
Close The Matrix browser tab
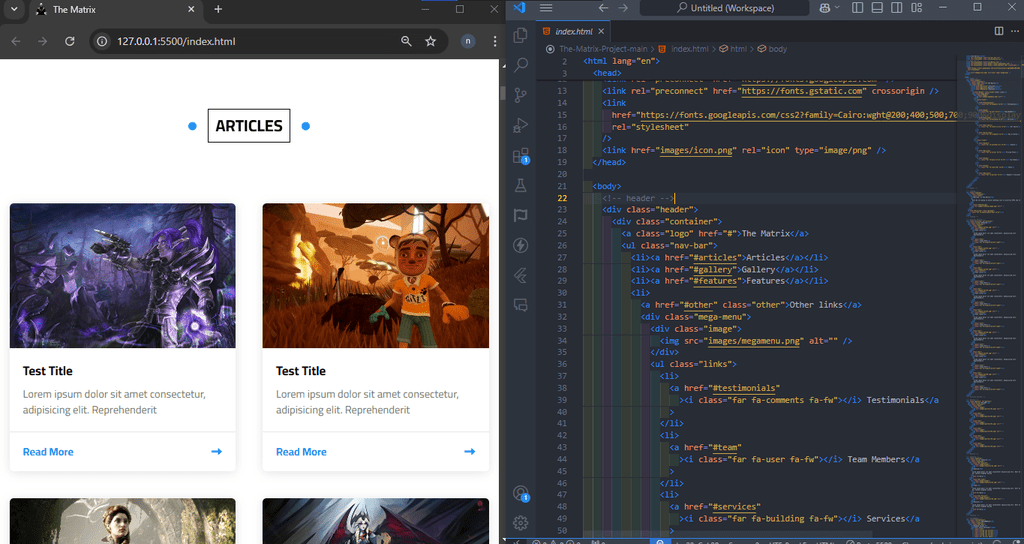191,9
